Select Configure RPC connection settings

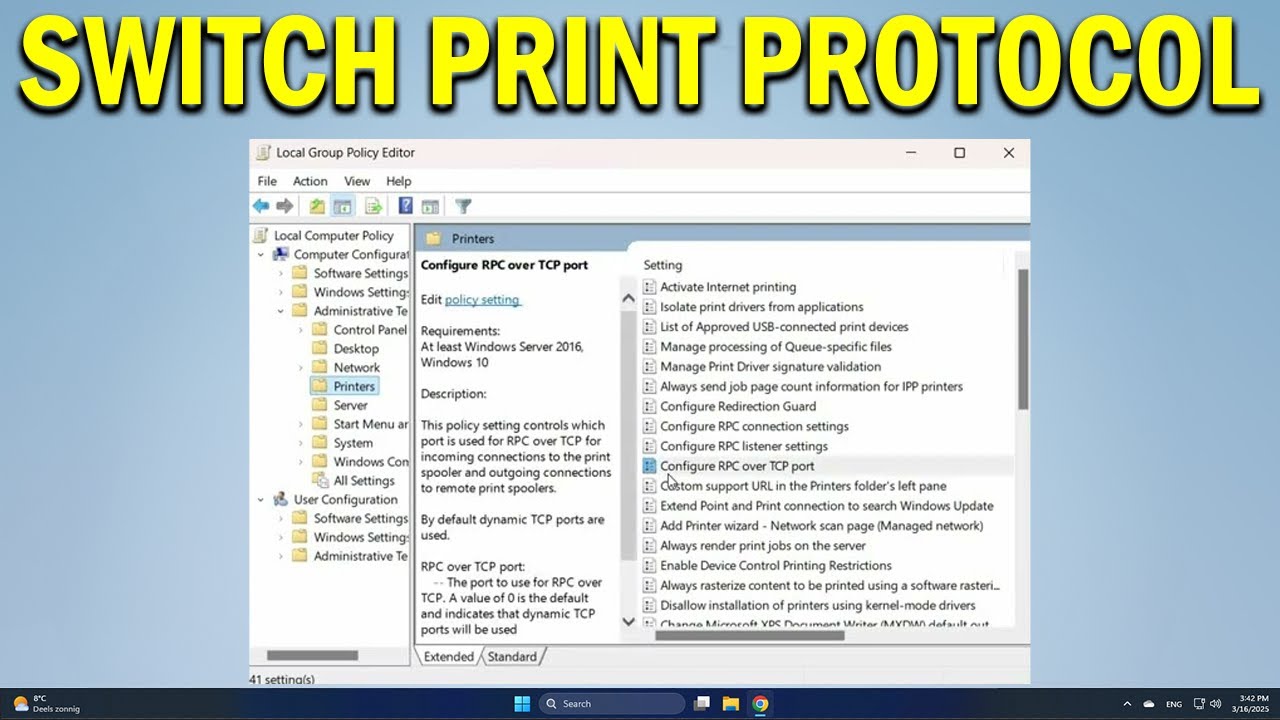tap(754, 426)
